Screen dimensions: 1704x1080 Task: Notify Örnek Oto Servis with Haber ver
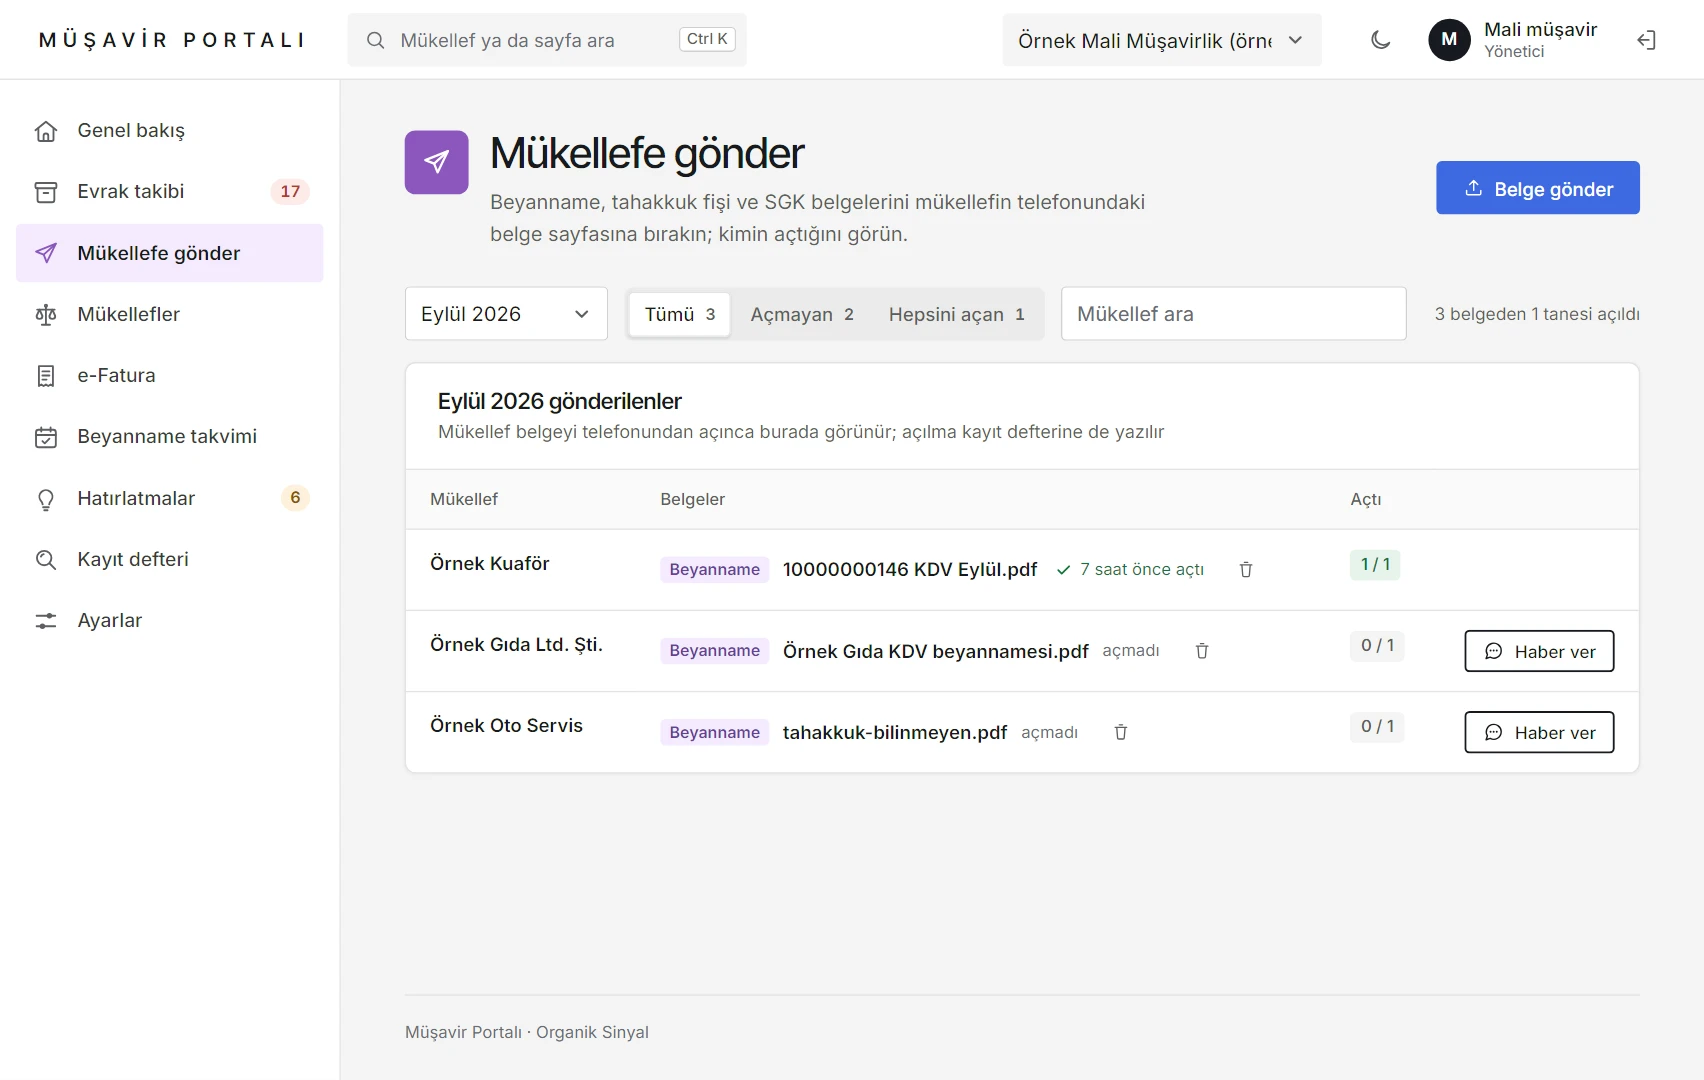(x=1539, y=732)
